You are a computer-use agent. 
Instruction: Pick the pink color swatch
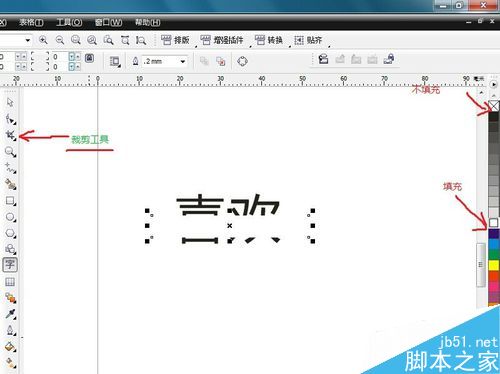[x=494, y=286]
